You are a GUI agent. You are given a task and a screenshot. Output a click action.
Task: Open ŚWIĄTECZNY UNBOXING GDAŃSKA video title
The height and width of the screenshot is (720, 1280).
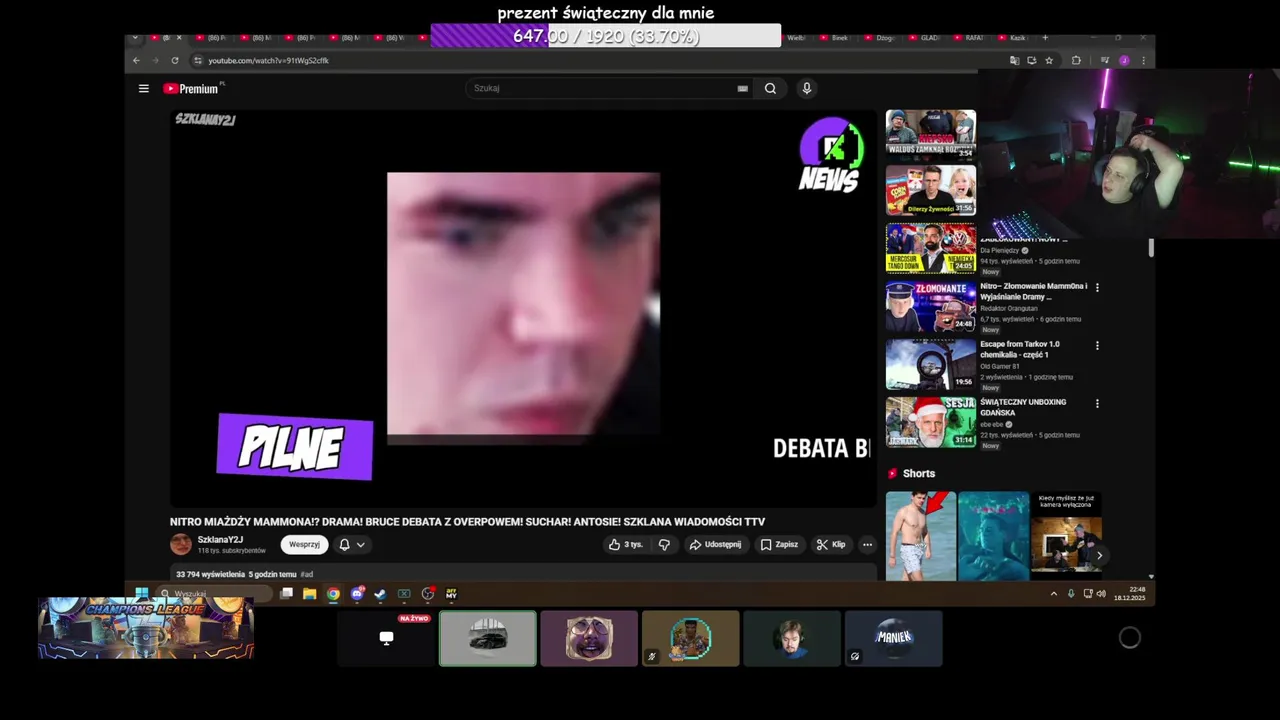pyautogui.click(x=1023, y=407)
